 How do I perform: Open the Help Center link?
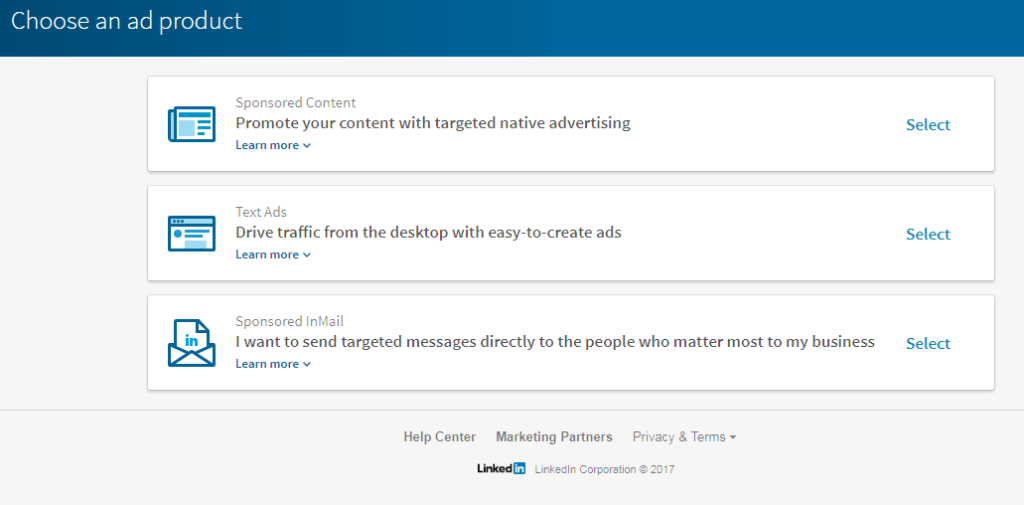(x=440, y=437)
